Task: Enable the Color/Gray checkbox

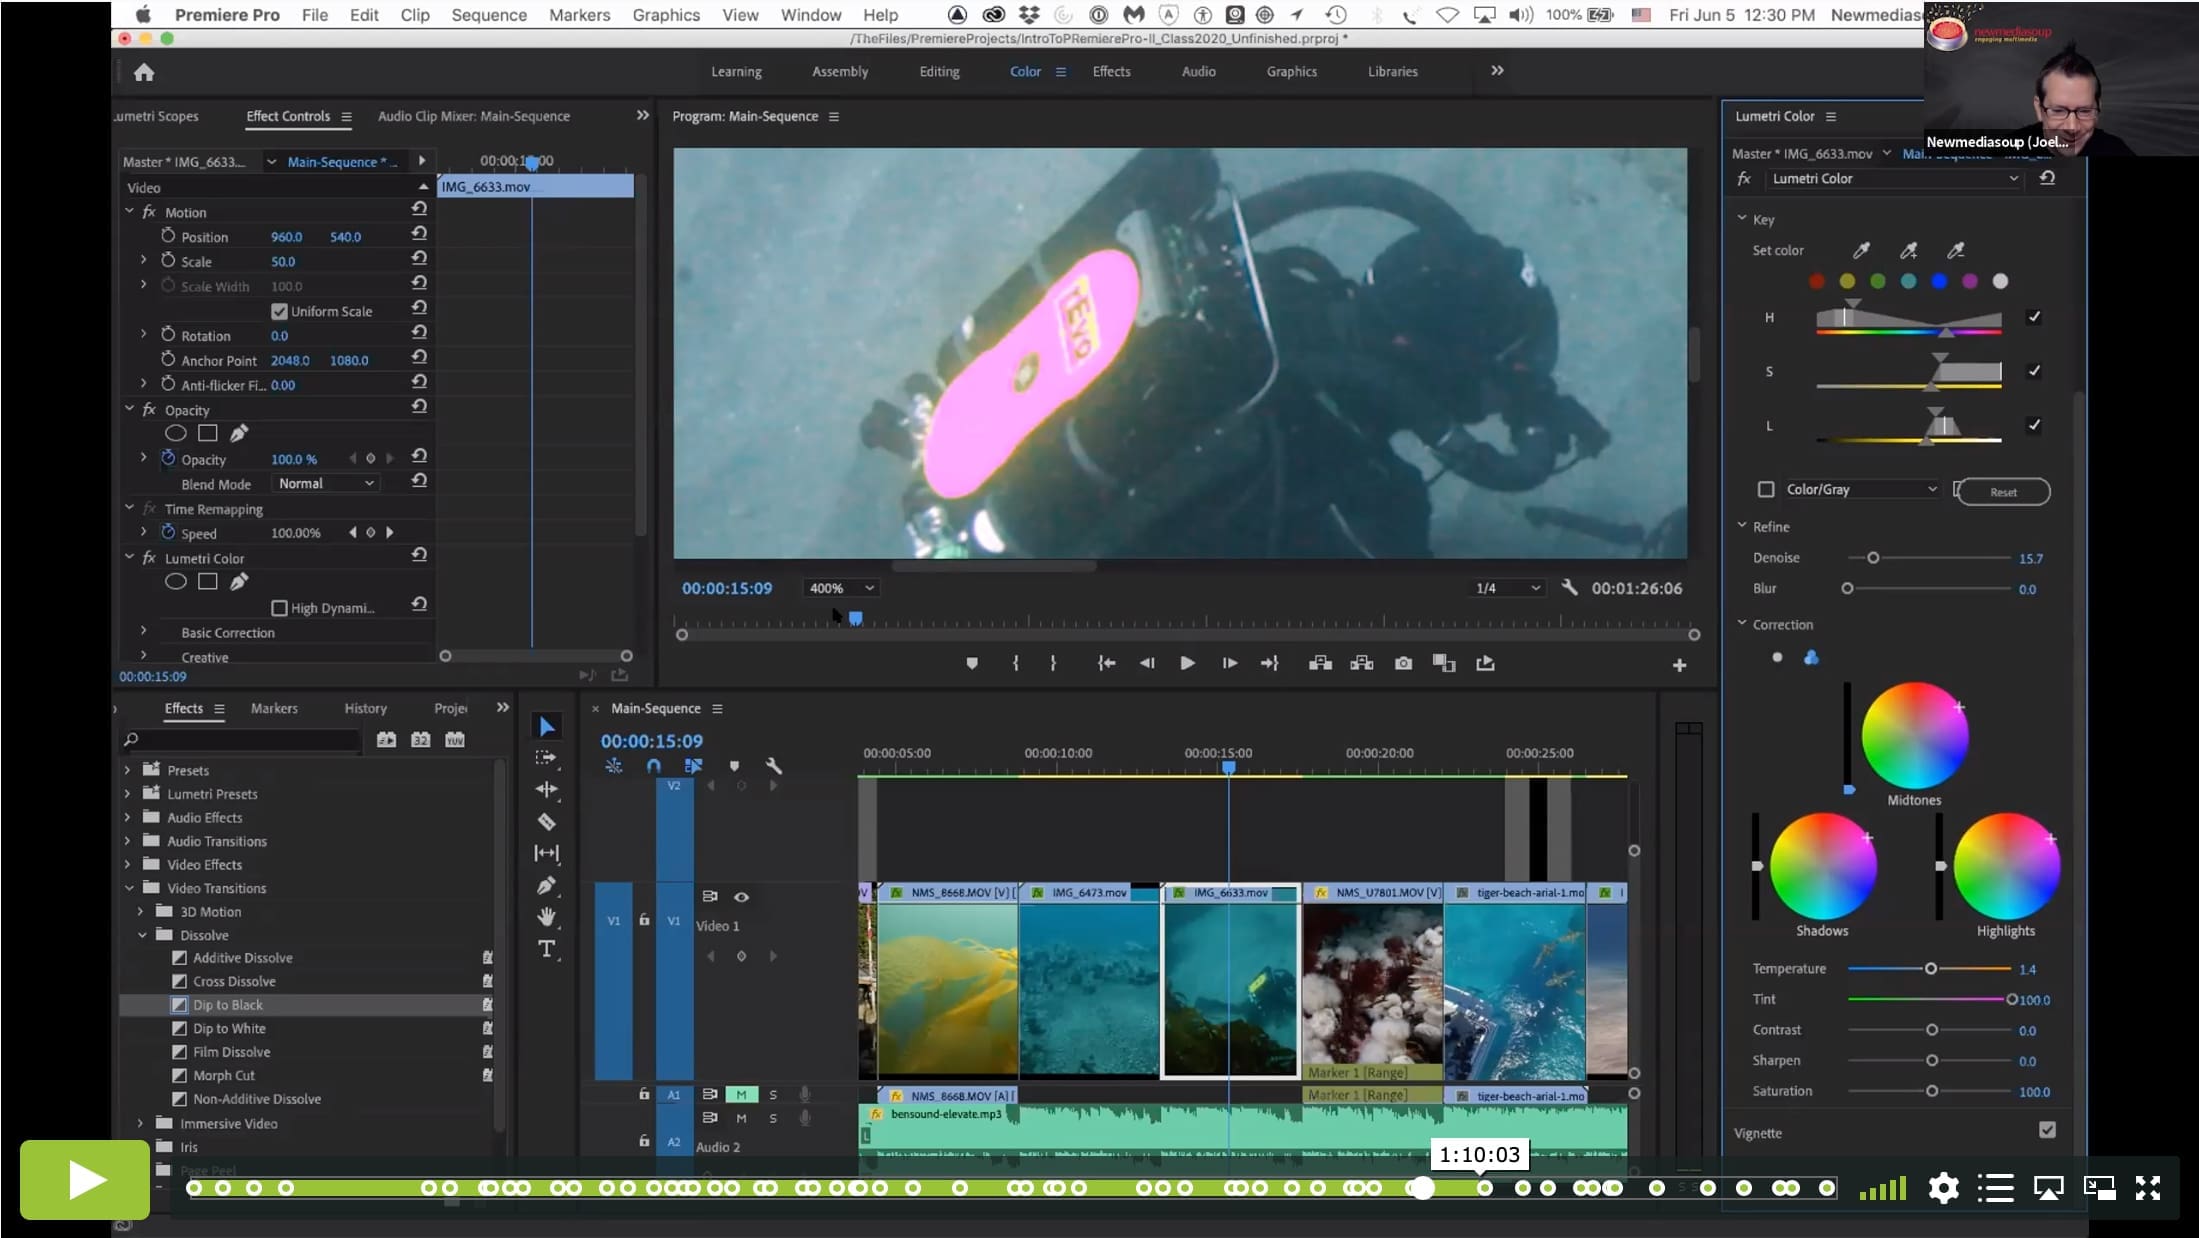Action: click(x=1766, y=489)
